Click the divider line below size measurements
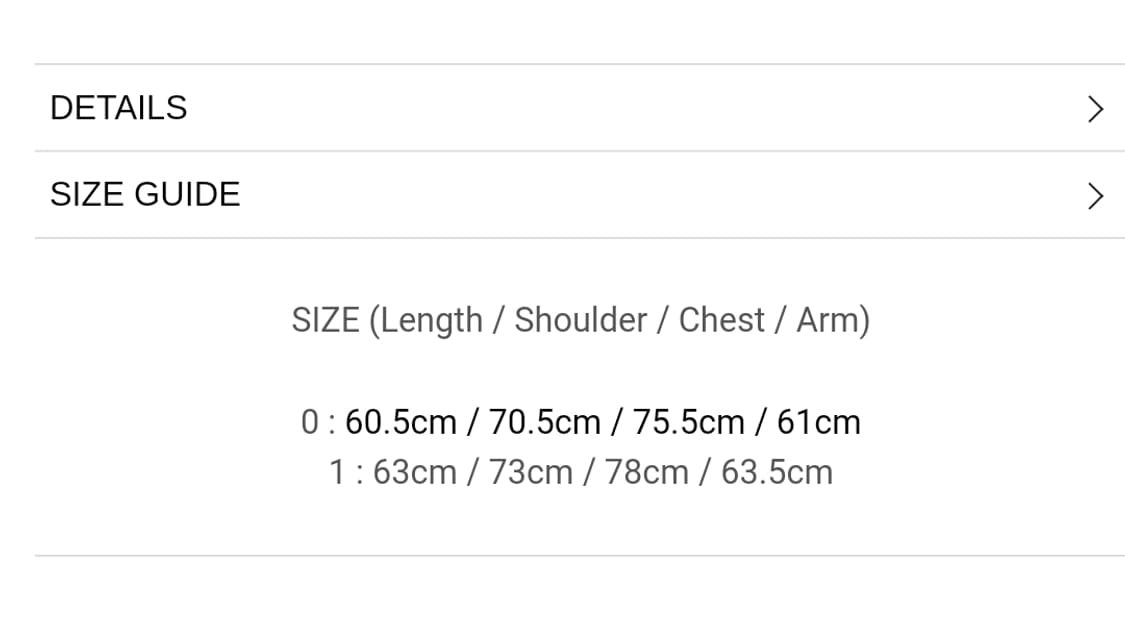This screenshot has height=635, width=1125. pyautogui.click(x=580, y=556)
